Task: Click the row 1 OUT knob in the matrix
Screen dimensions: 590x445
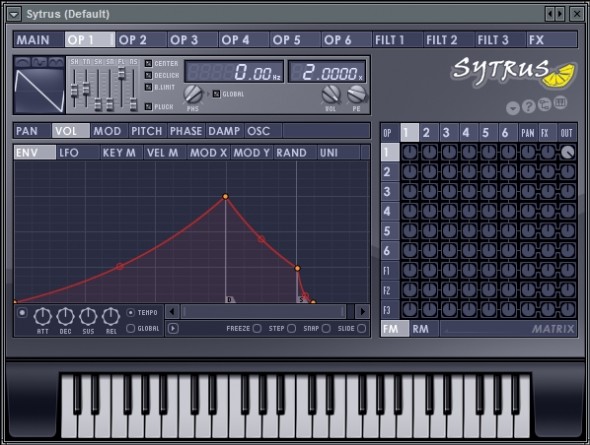Action: coord(567,152)
